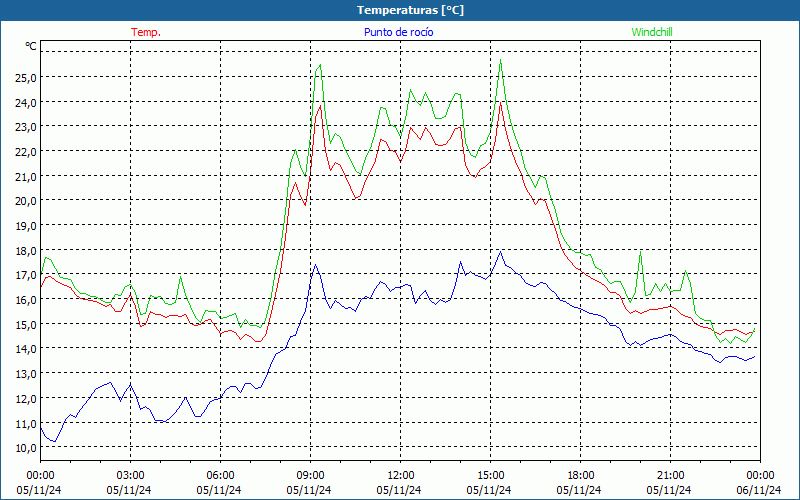Screen dimensions: 800x500
Task: Click the 17,0 y-axis value
Action: pyautogui.click(x=26, y=274)
